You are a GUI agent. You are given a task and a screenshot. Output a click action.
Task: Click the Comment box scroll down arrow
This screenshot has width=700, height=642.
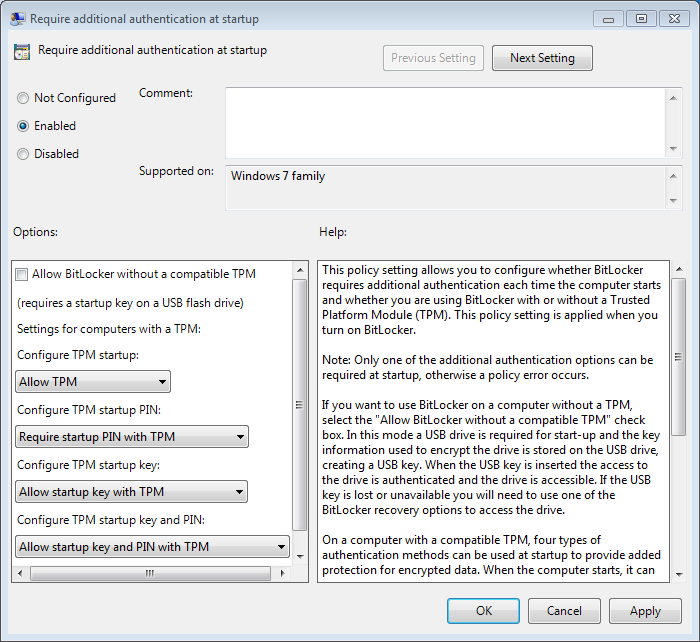point(673,149)
